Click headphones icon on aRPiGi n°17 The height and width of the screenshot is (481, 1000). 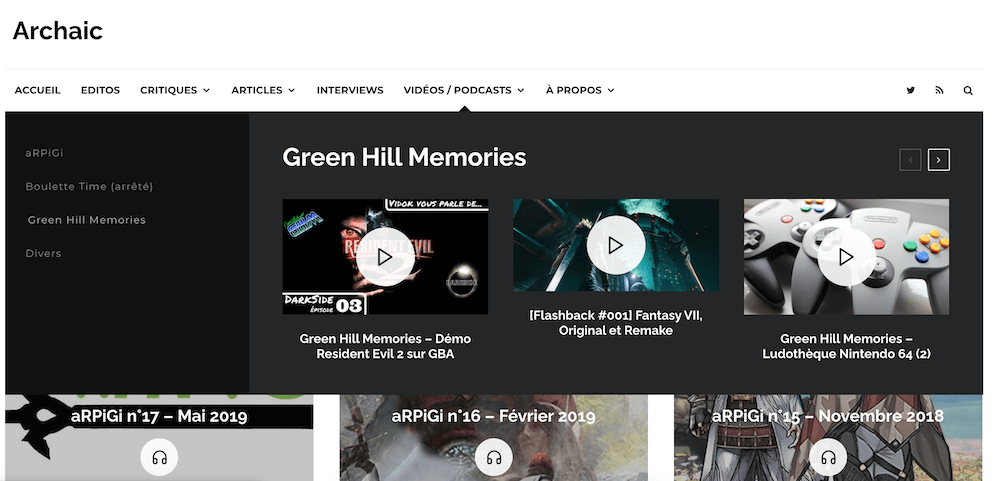click(159, 457)
